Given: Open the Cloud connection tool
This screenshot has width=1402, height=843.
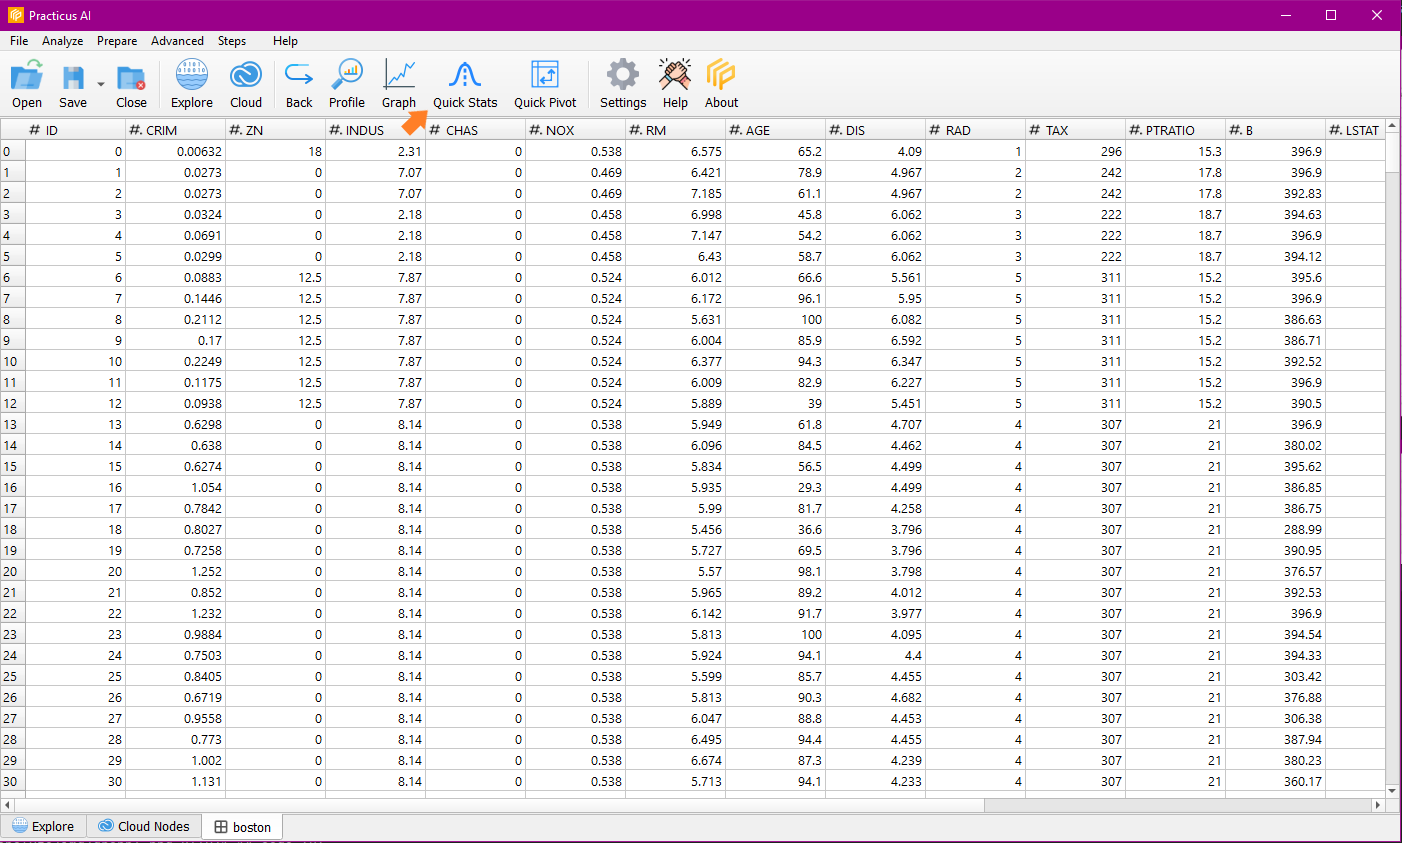Looking at the screenshot, I should pos(246,84).
